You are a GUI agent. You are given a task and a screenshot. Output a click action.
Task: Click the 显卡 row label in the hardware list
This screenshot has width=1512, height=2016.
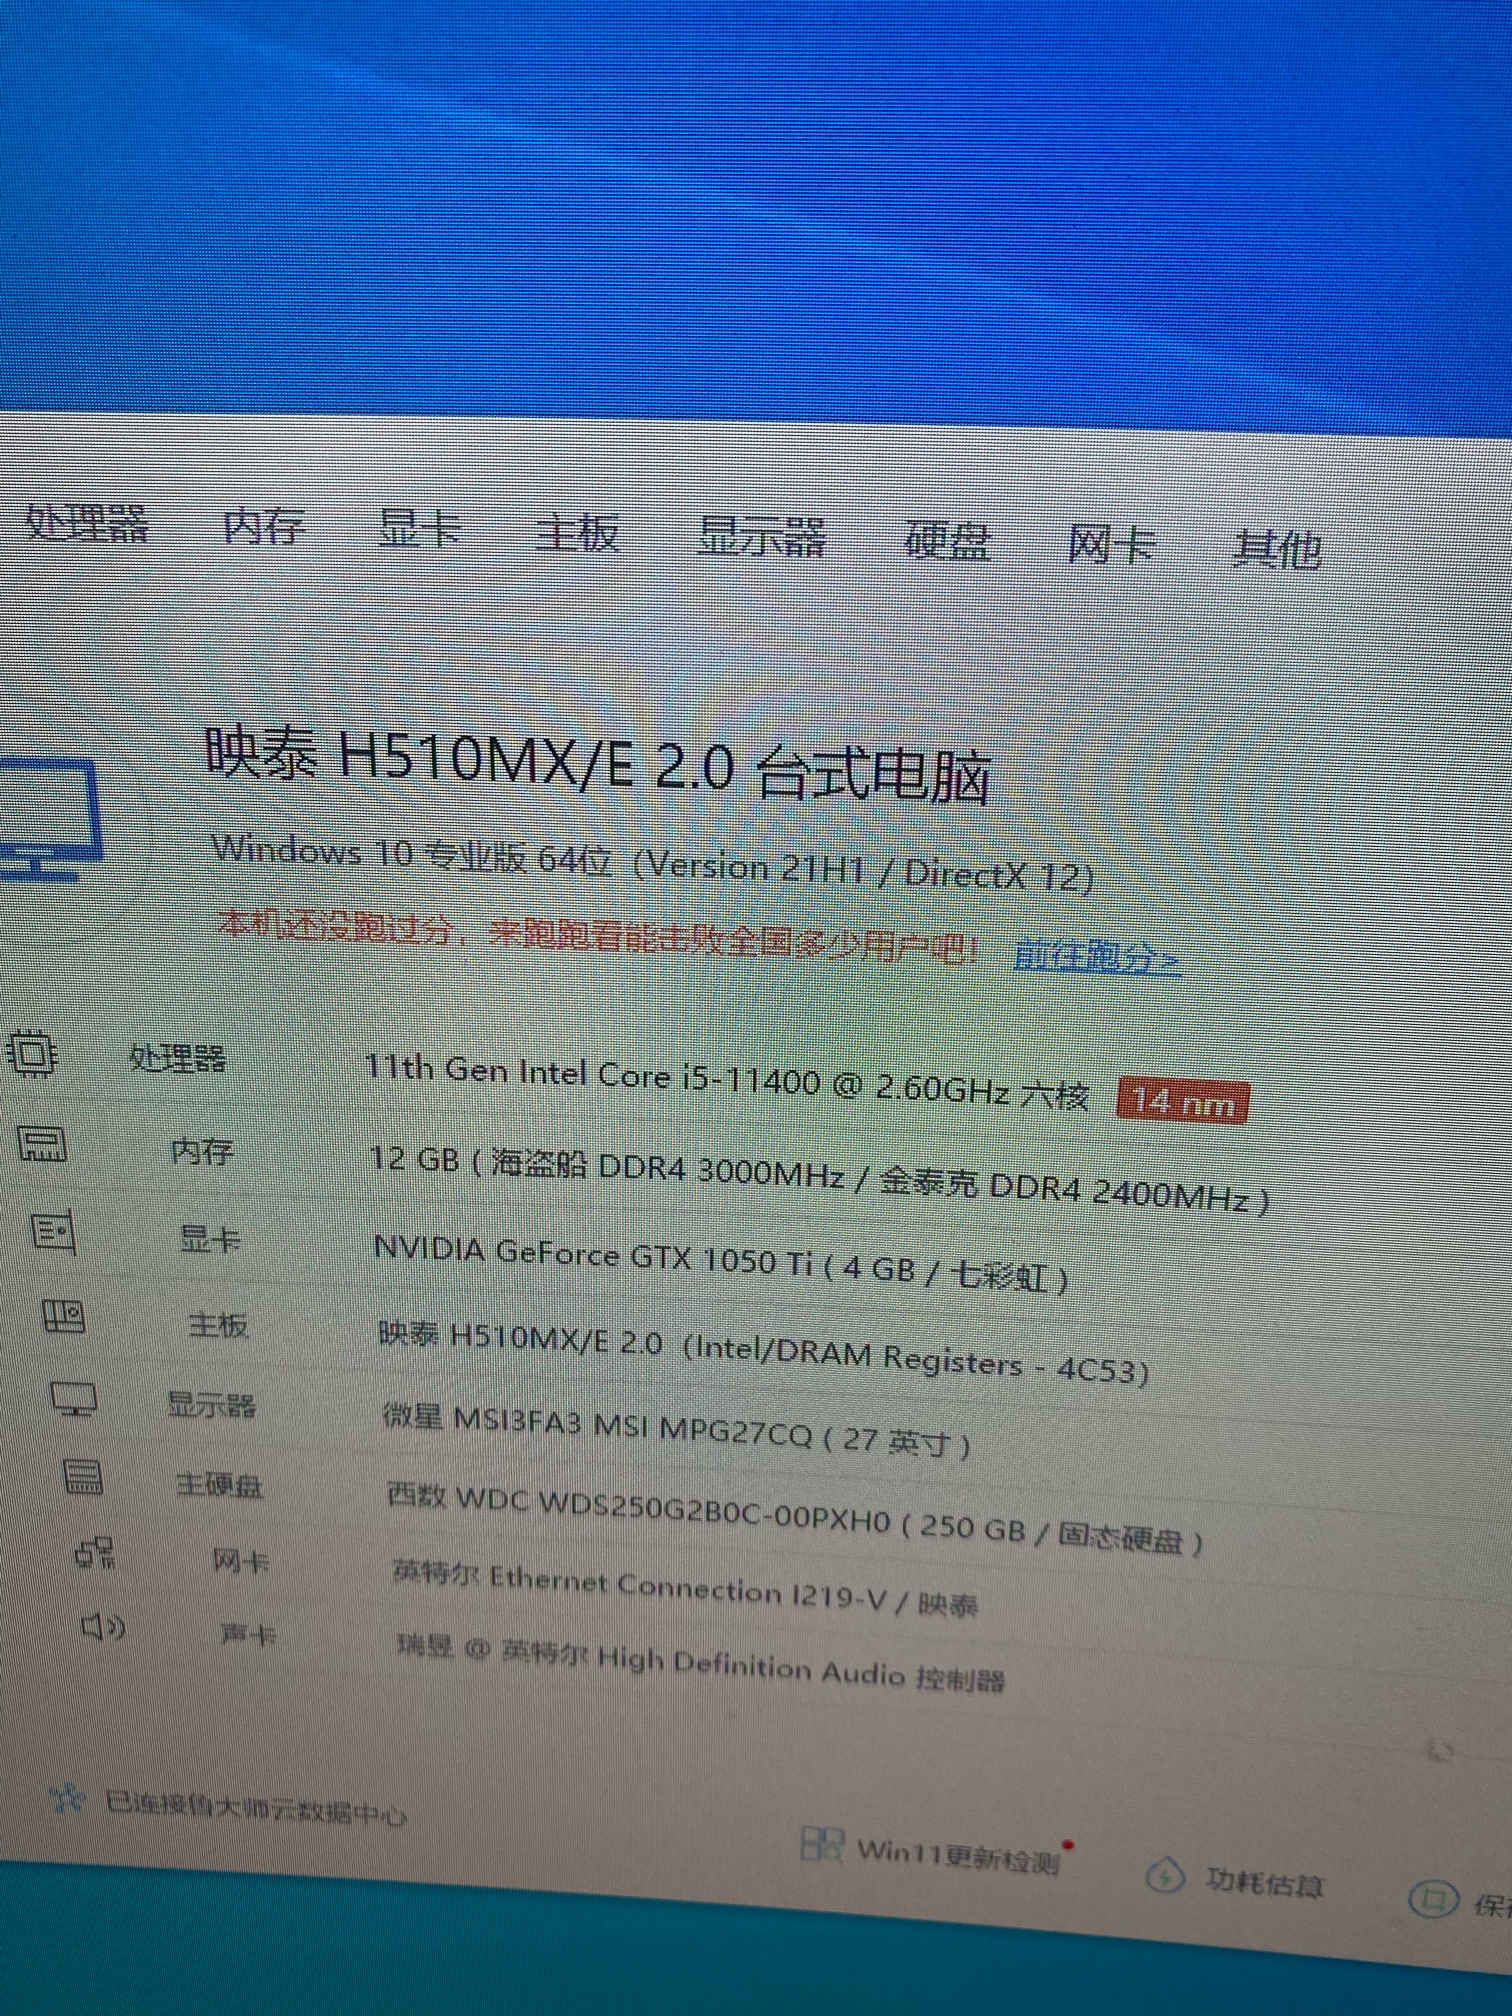(210, 1239)
